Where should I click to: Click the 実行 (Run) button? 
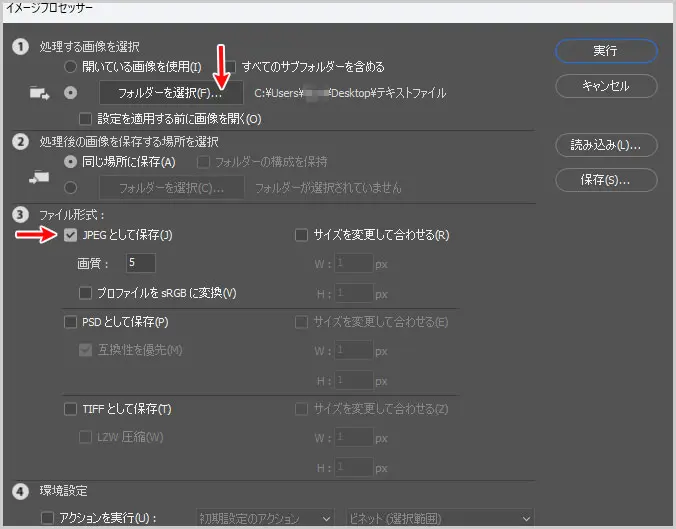pyautogui.click(x=606, y=51)
